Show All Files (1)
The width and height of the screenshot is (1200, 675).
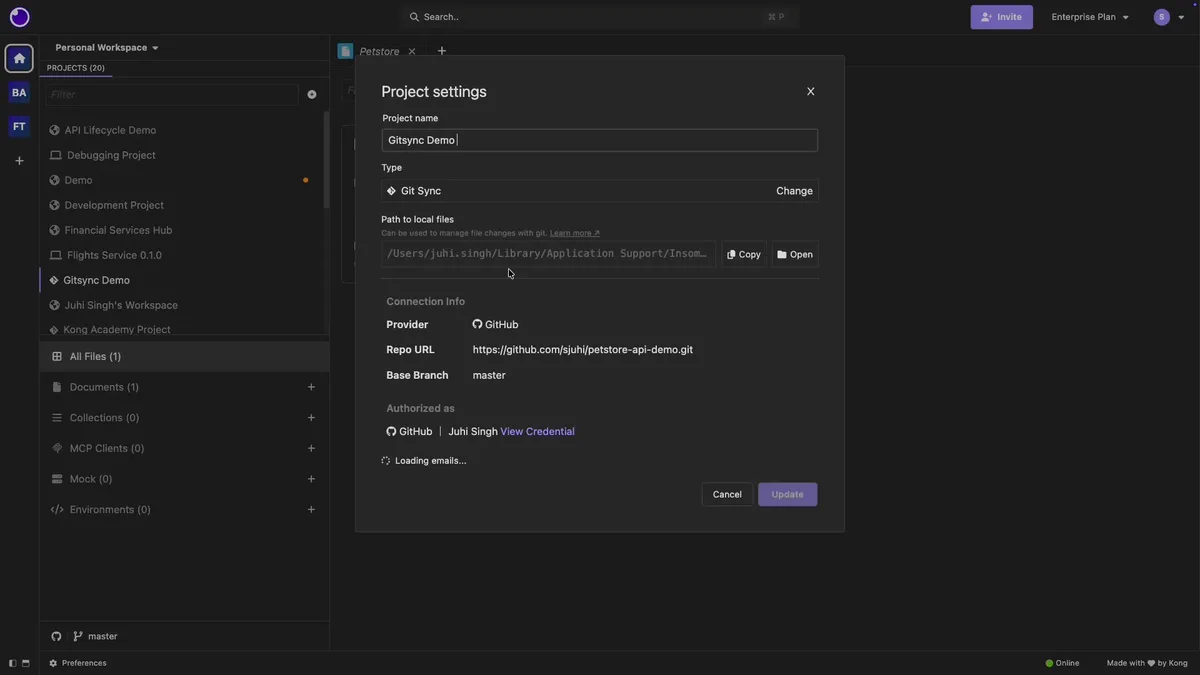[184, 356]
